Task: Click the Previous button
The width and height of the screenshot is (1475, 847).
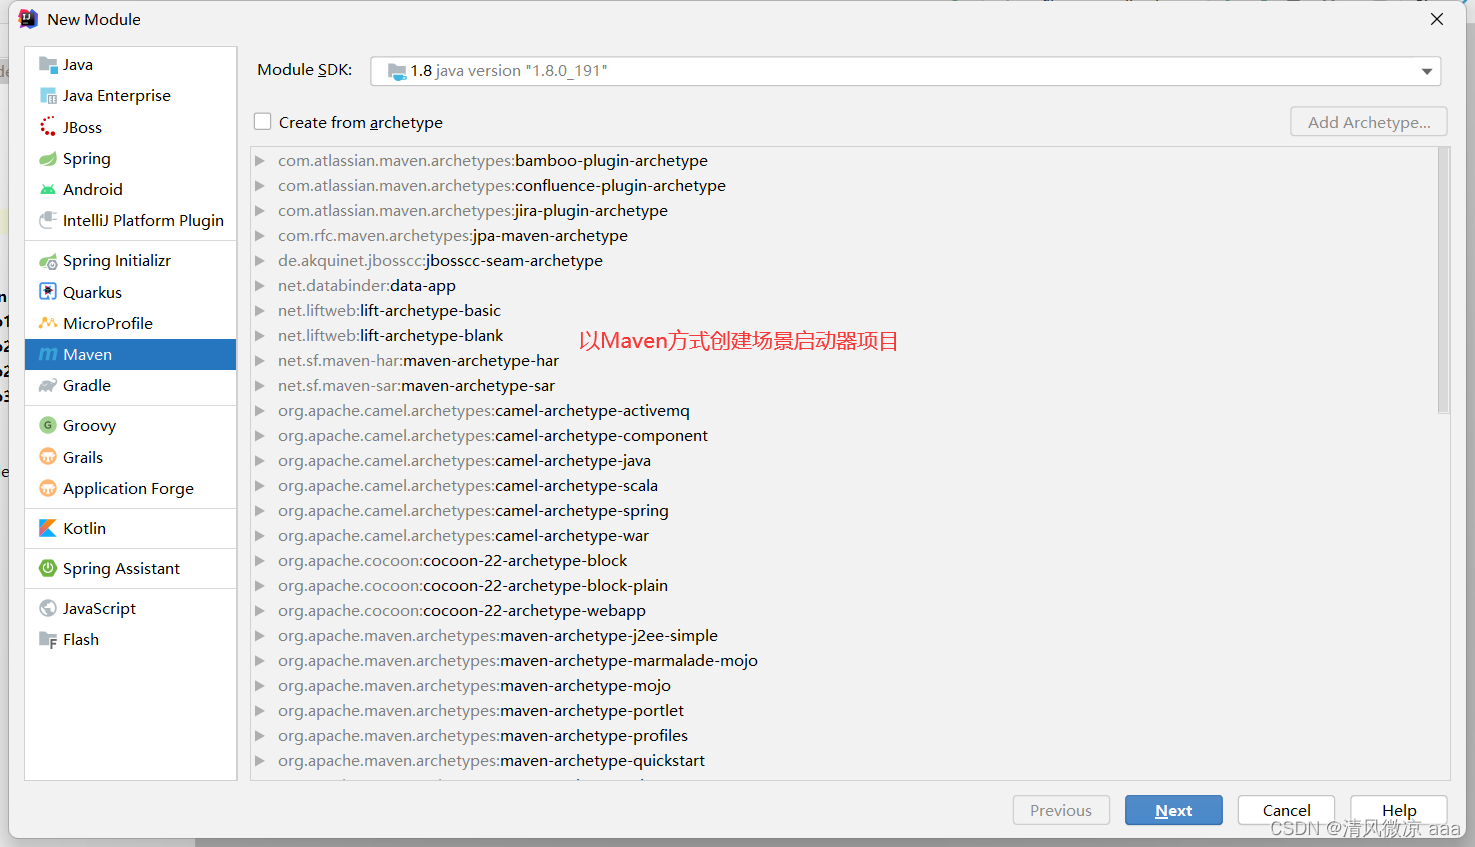Action: tap(1061, 810)
